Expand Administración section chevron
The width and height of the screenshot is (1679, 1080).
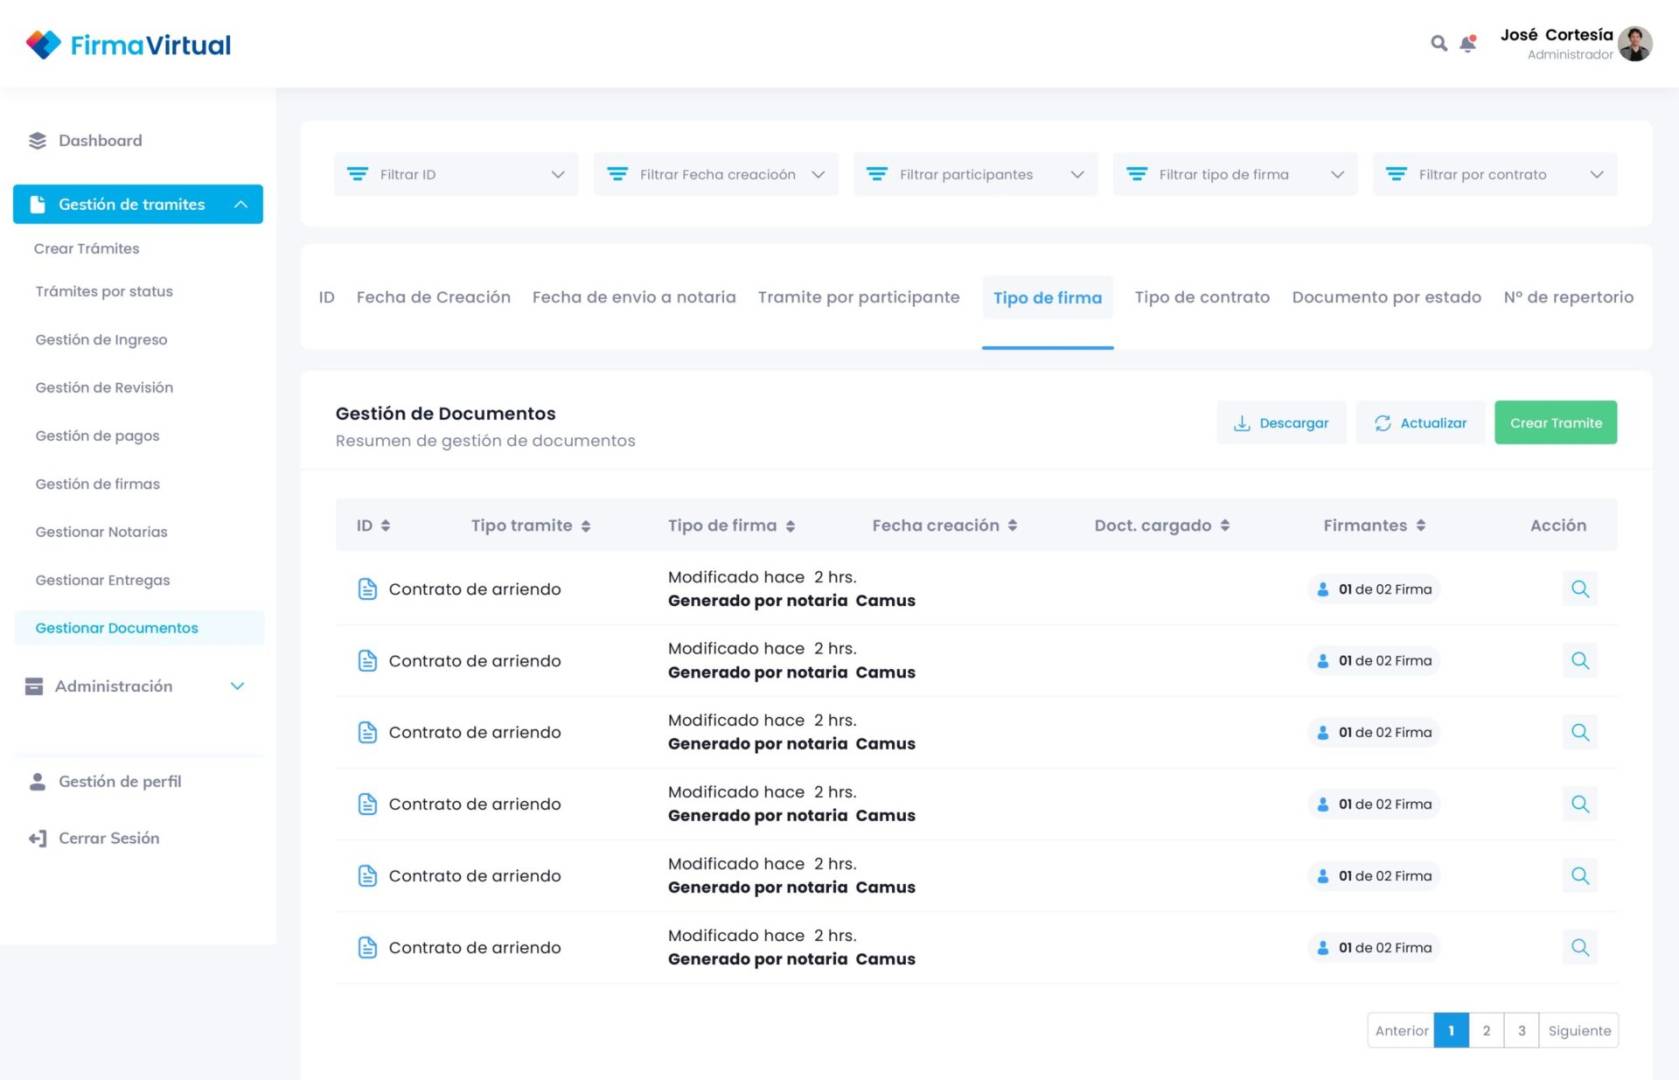(237, 686)
